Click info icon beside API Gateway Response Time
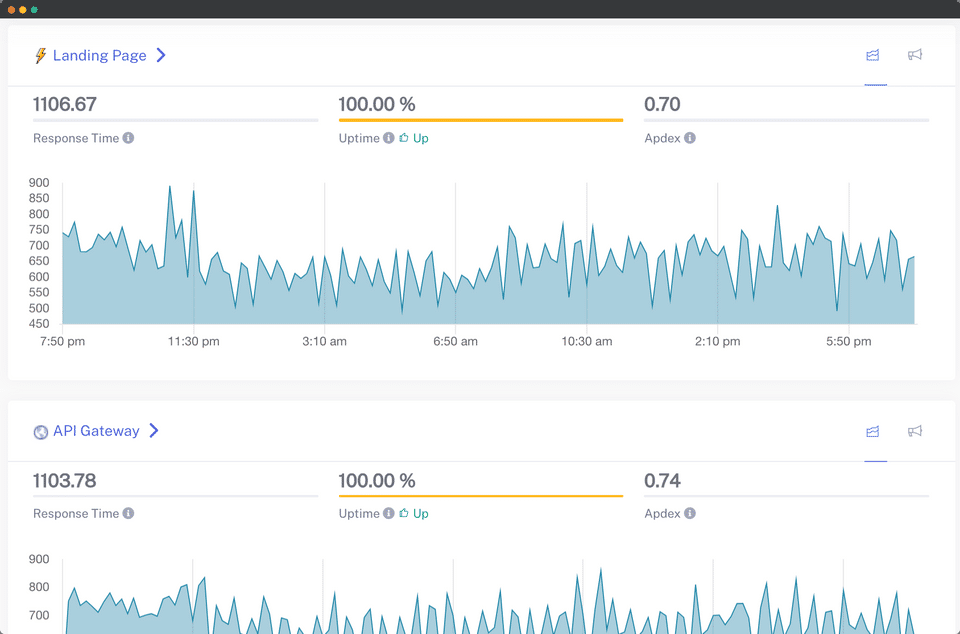960x634 pixels. pyautogui.click(x=129, y=513)
